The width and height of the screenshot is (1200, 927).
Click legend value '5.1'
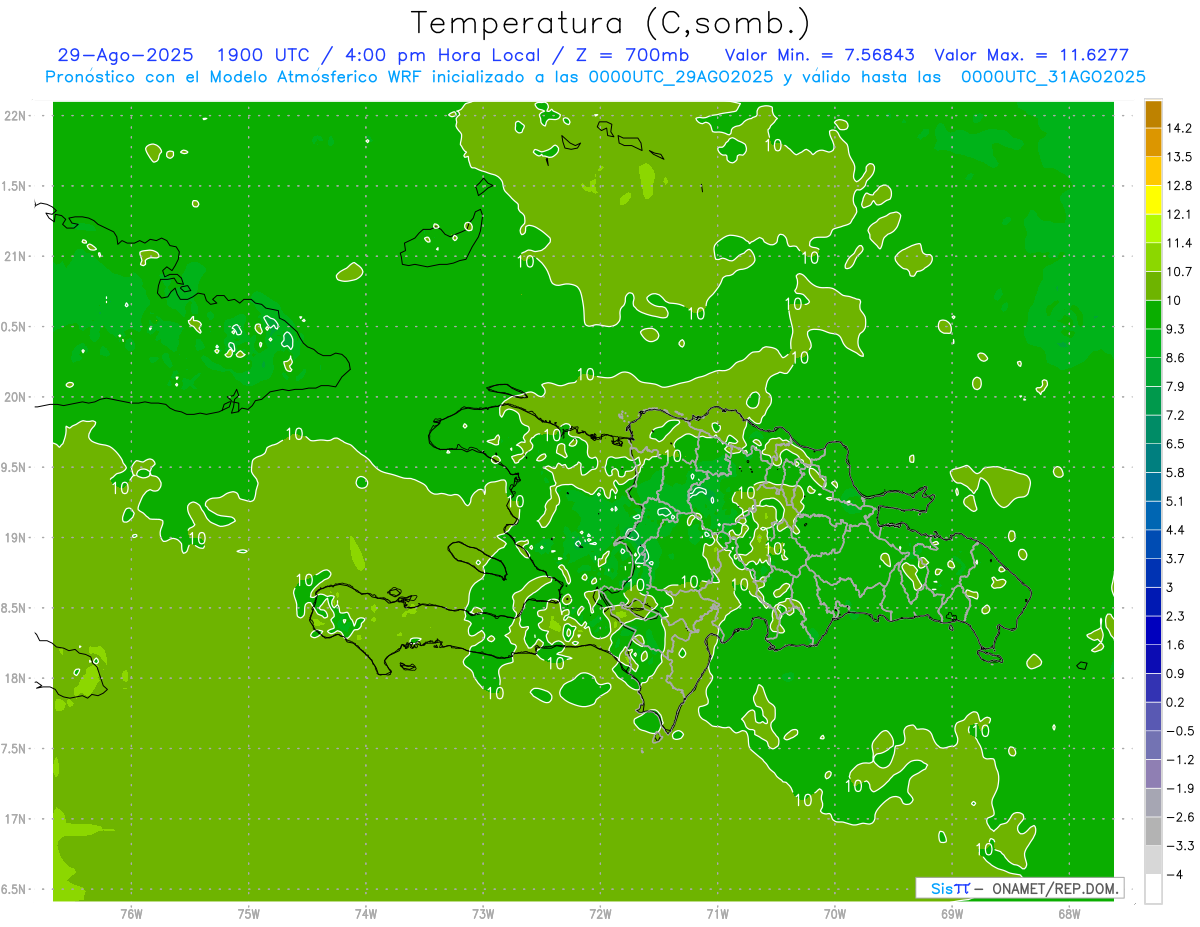coord(1176,501)
